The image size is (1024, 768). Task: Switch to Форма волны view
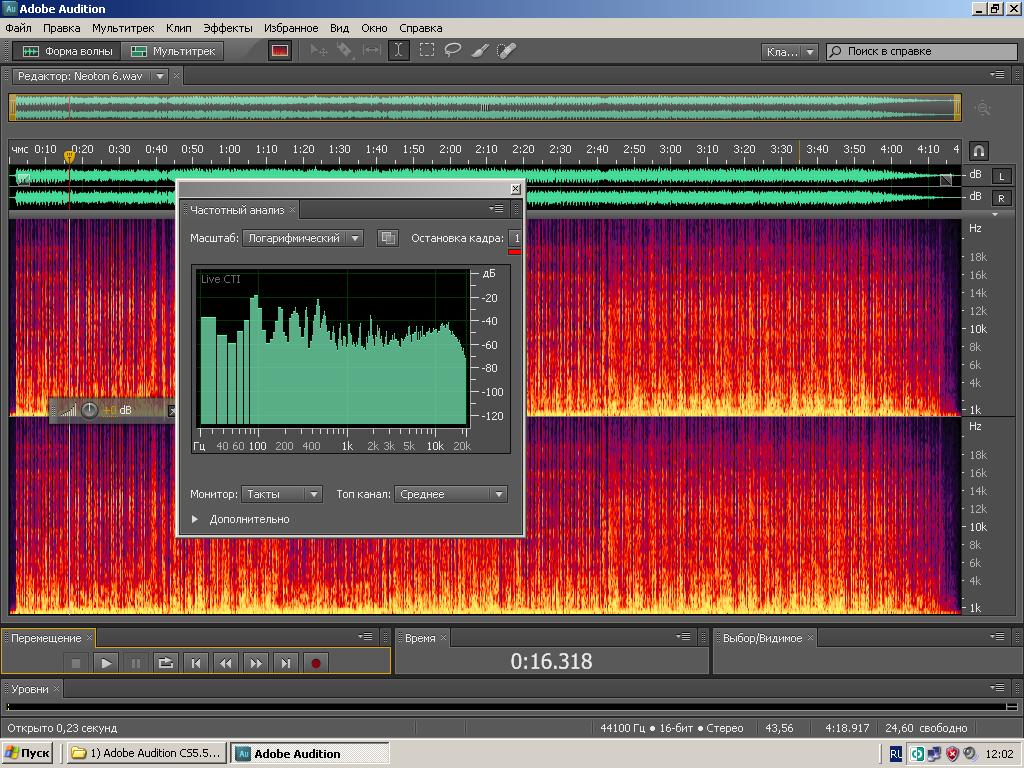[68, 51]
